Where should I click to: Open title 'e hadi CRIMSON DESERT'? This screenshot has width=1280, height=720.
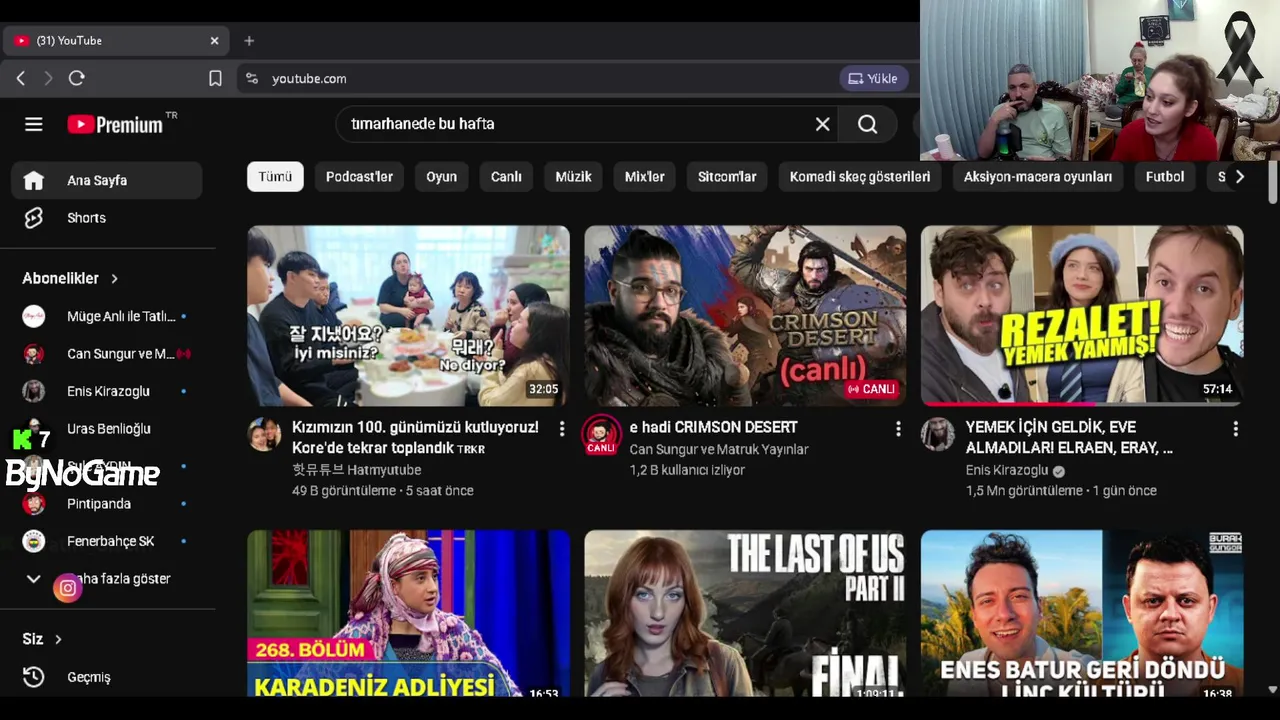(713, 428)
